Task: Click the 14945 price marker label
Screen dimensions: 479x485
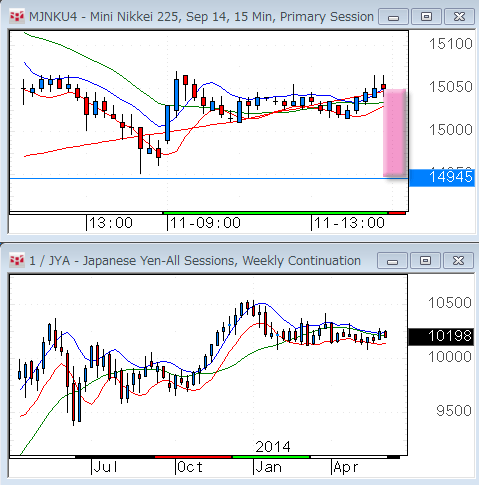Action: (442, 177)
